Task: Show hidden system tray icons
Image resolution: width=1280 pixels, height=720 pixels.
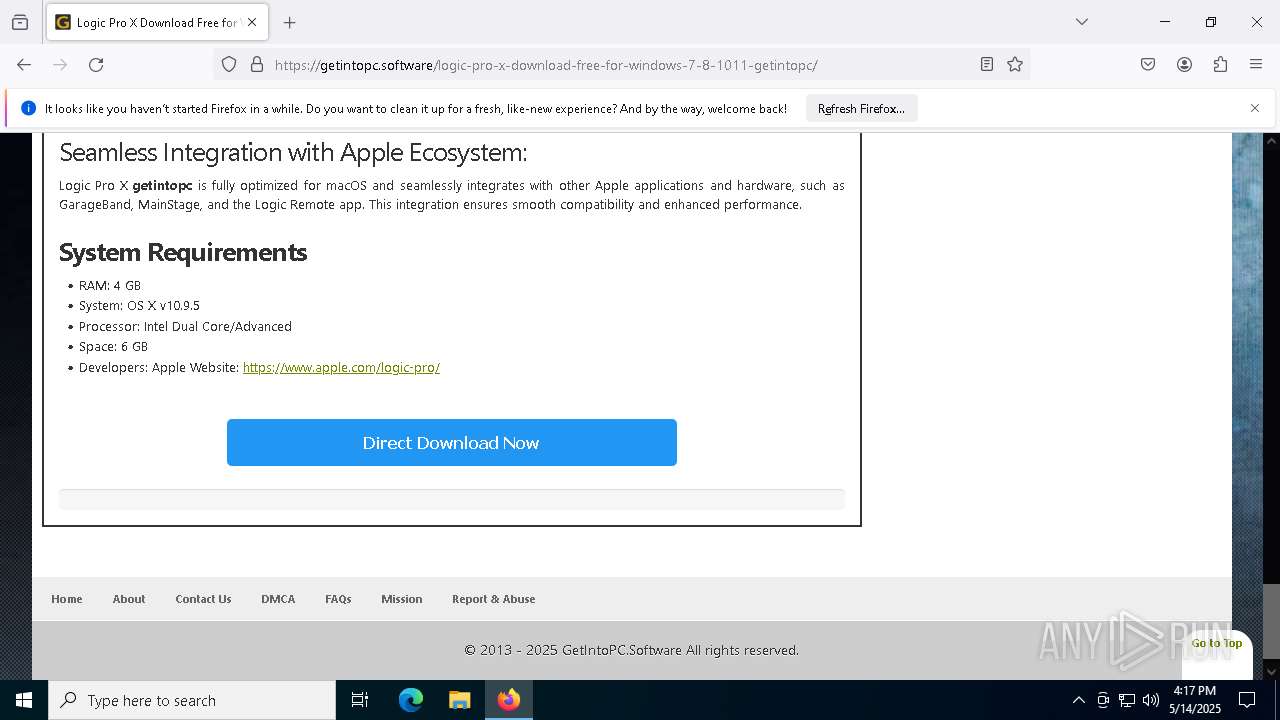Action: 1078,700
